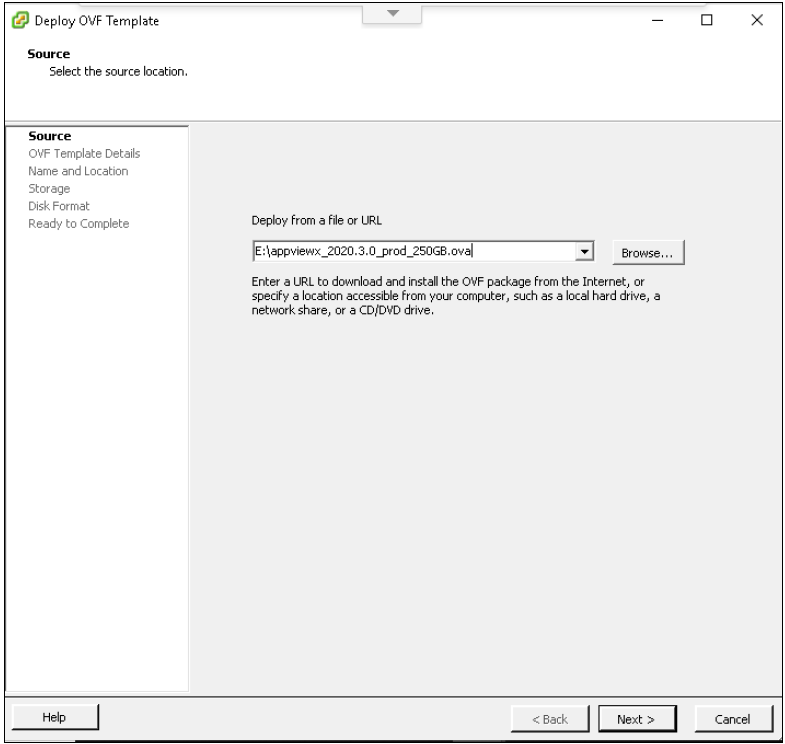Click the 'Deploy from a file or URL' label
The width and height of the screenshot is (785, 744).
coord(316,220)
